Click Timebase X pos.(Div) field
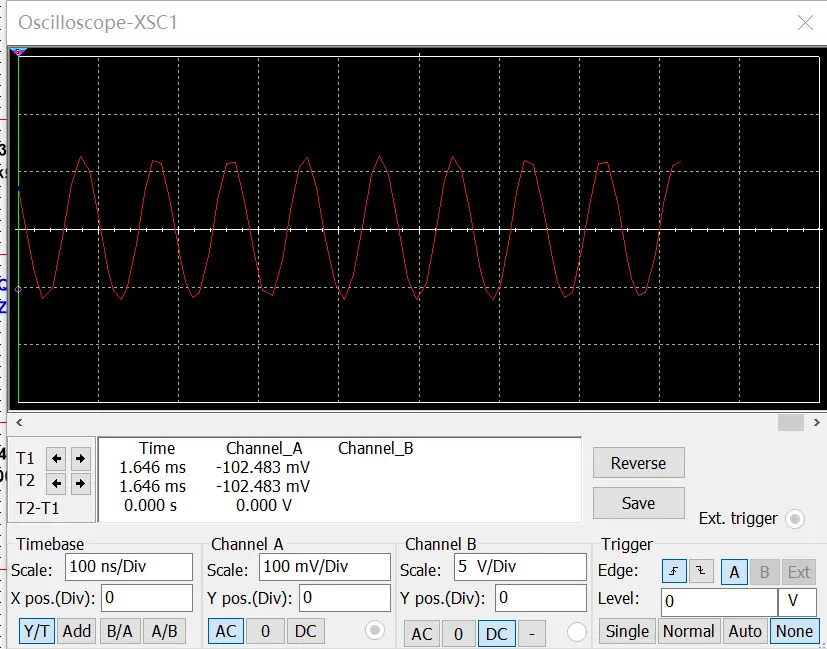The height and width of the screenshot is (649, 827). (147, 598)
